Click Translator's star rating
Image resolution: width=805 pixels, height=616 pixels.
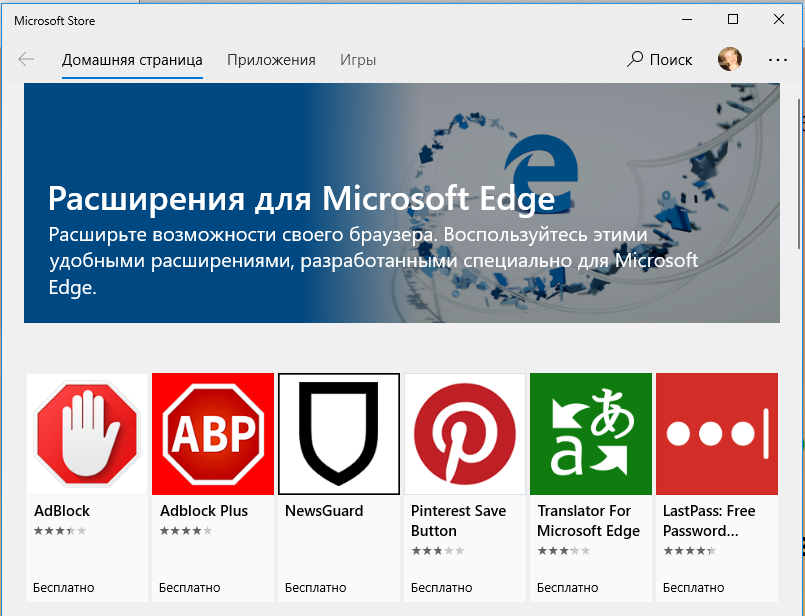click(x=564, y=551)
